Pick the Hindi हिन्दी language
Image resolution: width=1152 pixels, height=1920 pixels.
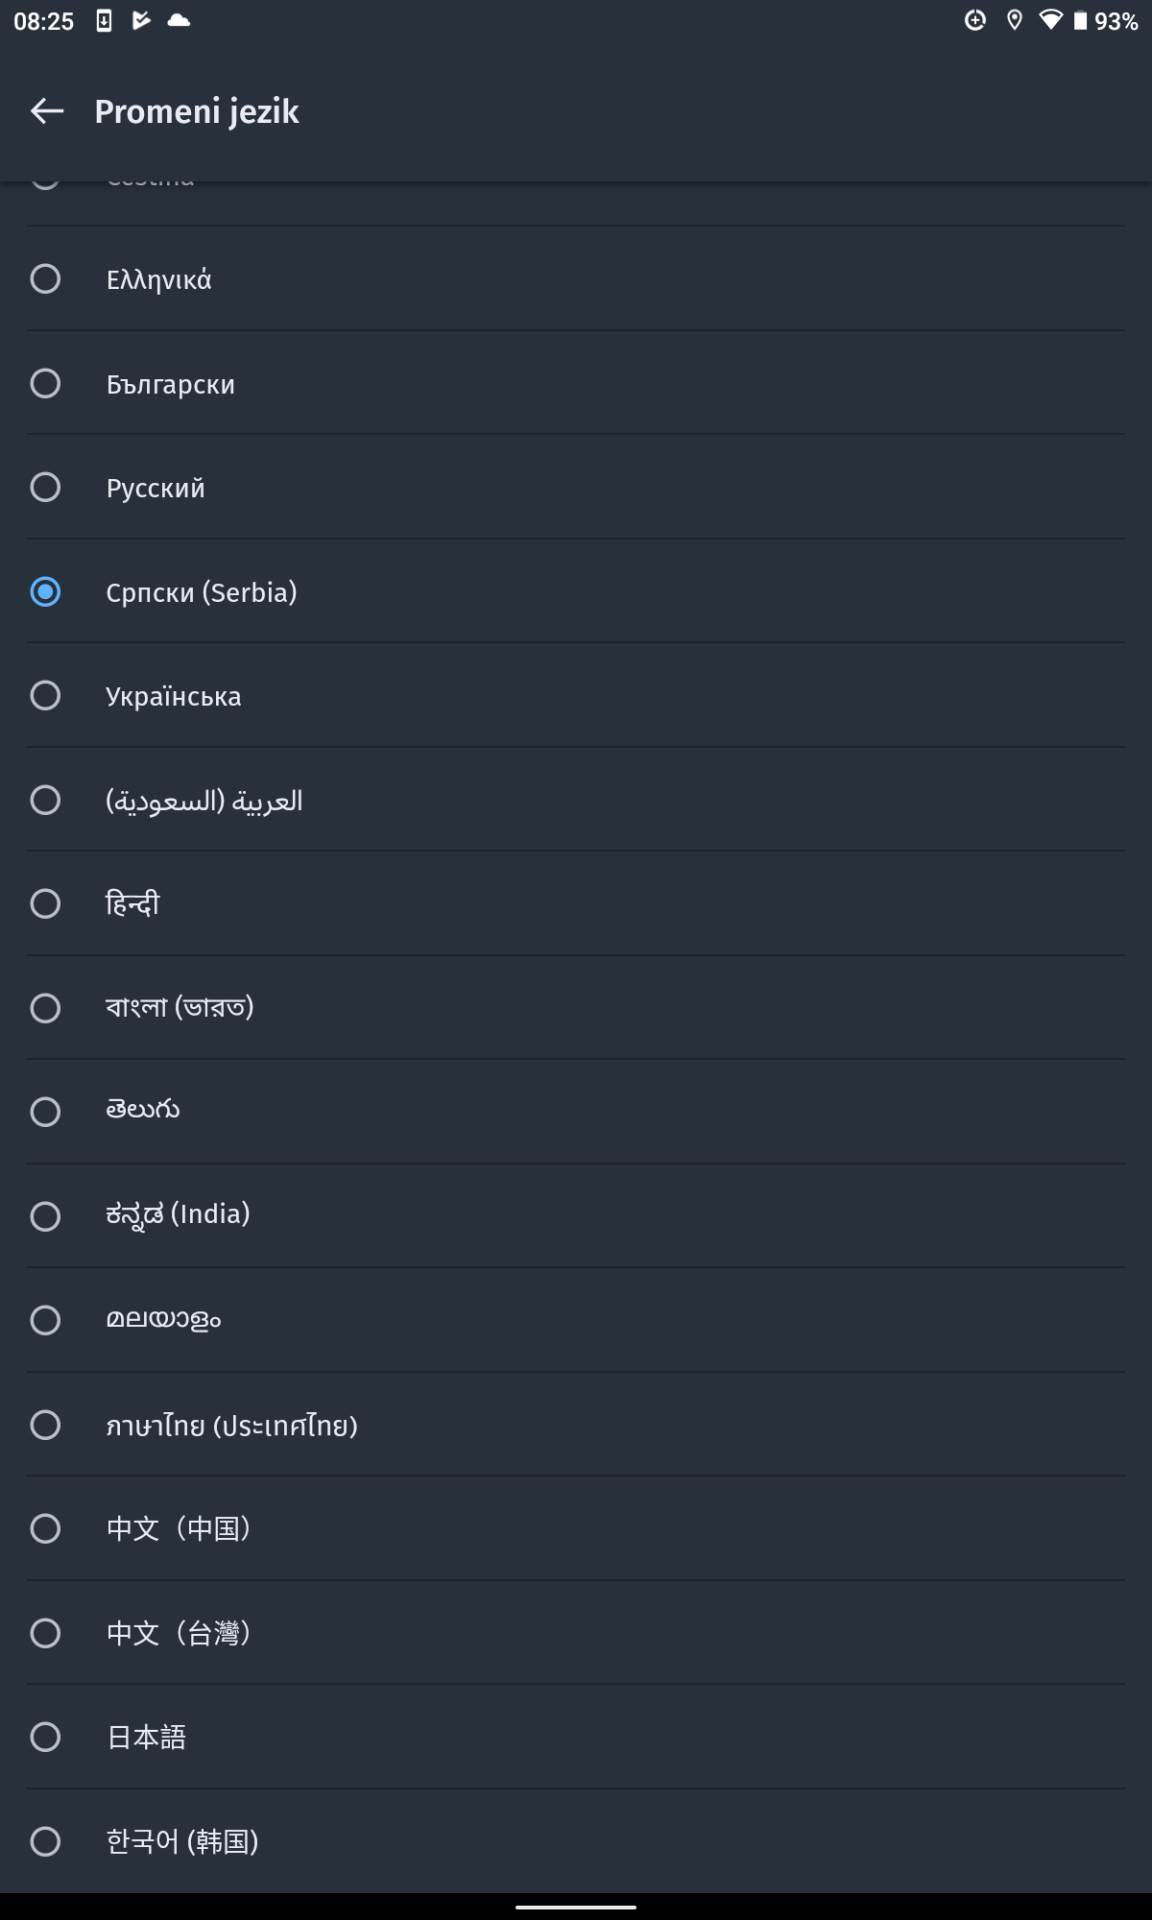pos(45,904)
